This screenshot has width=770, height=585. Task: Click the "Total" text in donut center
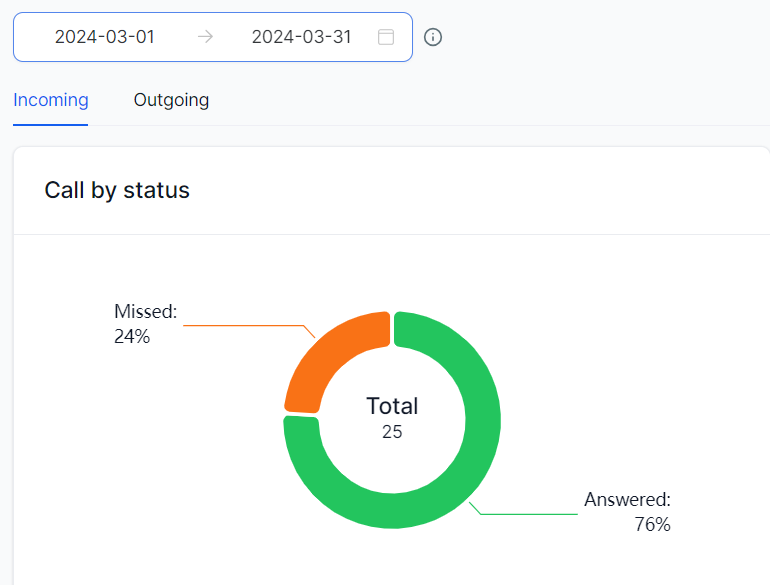coord(392,406)
